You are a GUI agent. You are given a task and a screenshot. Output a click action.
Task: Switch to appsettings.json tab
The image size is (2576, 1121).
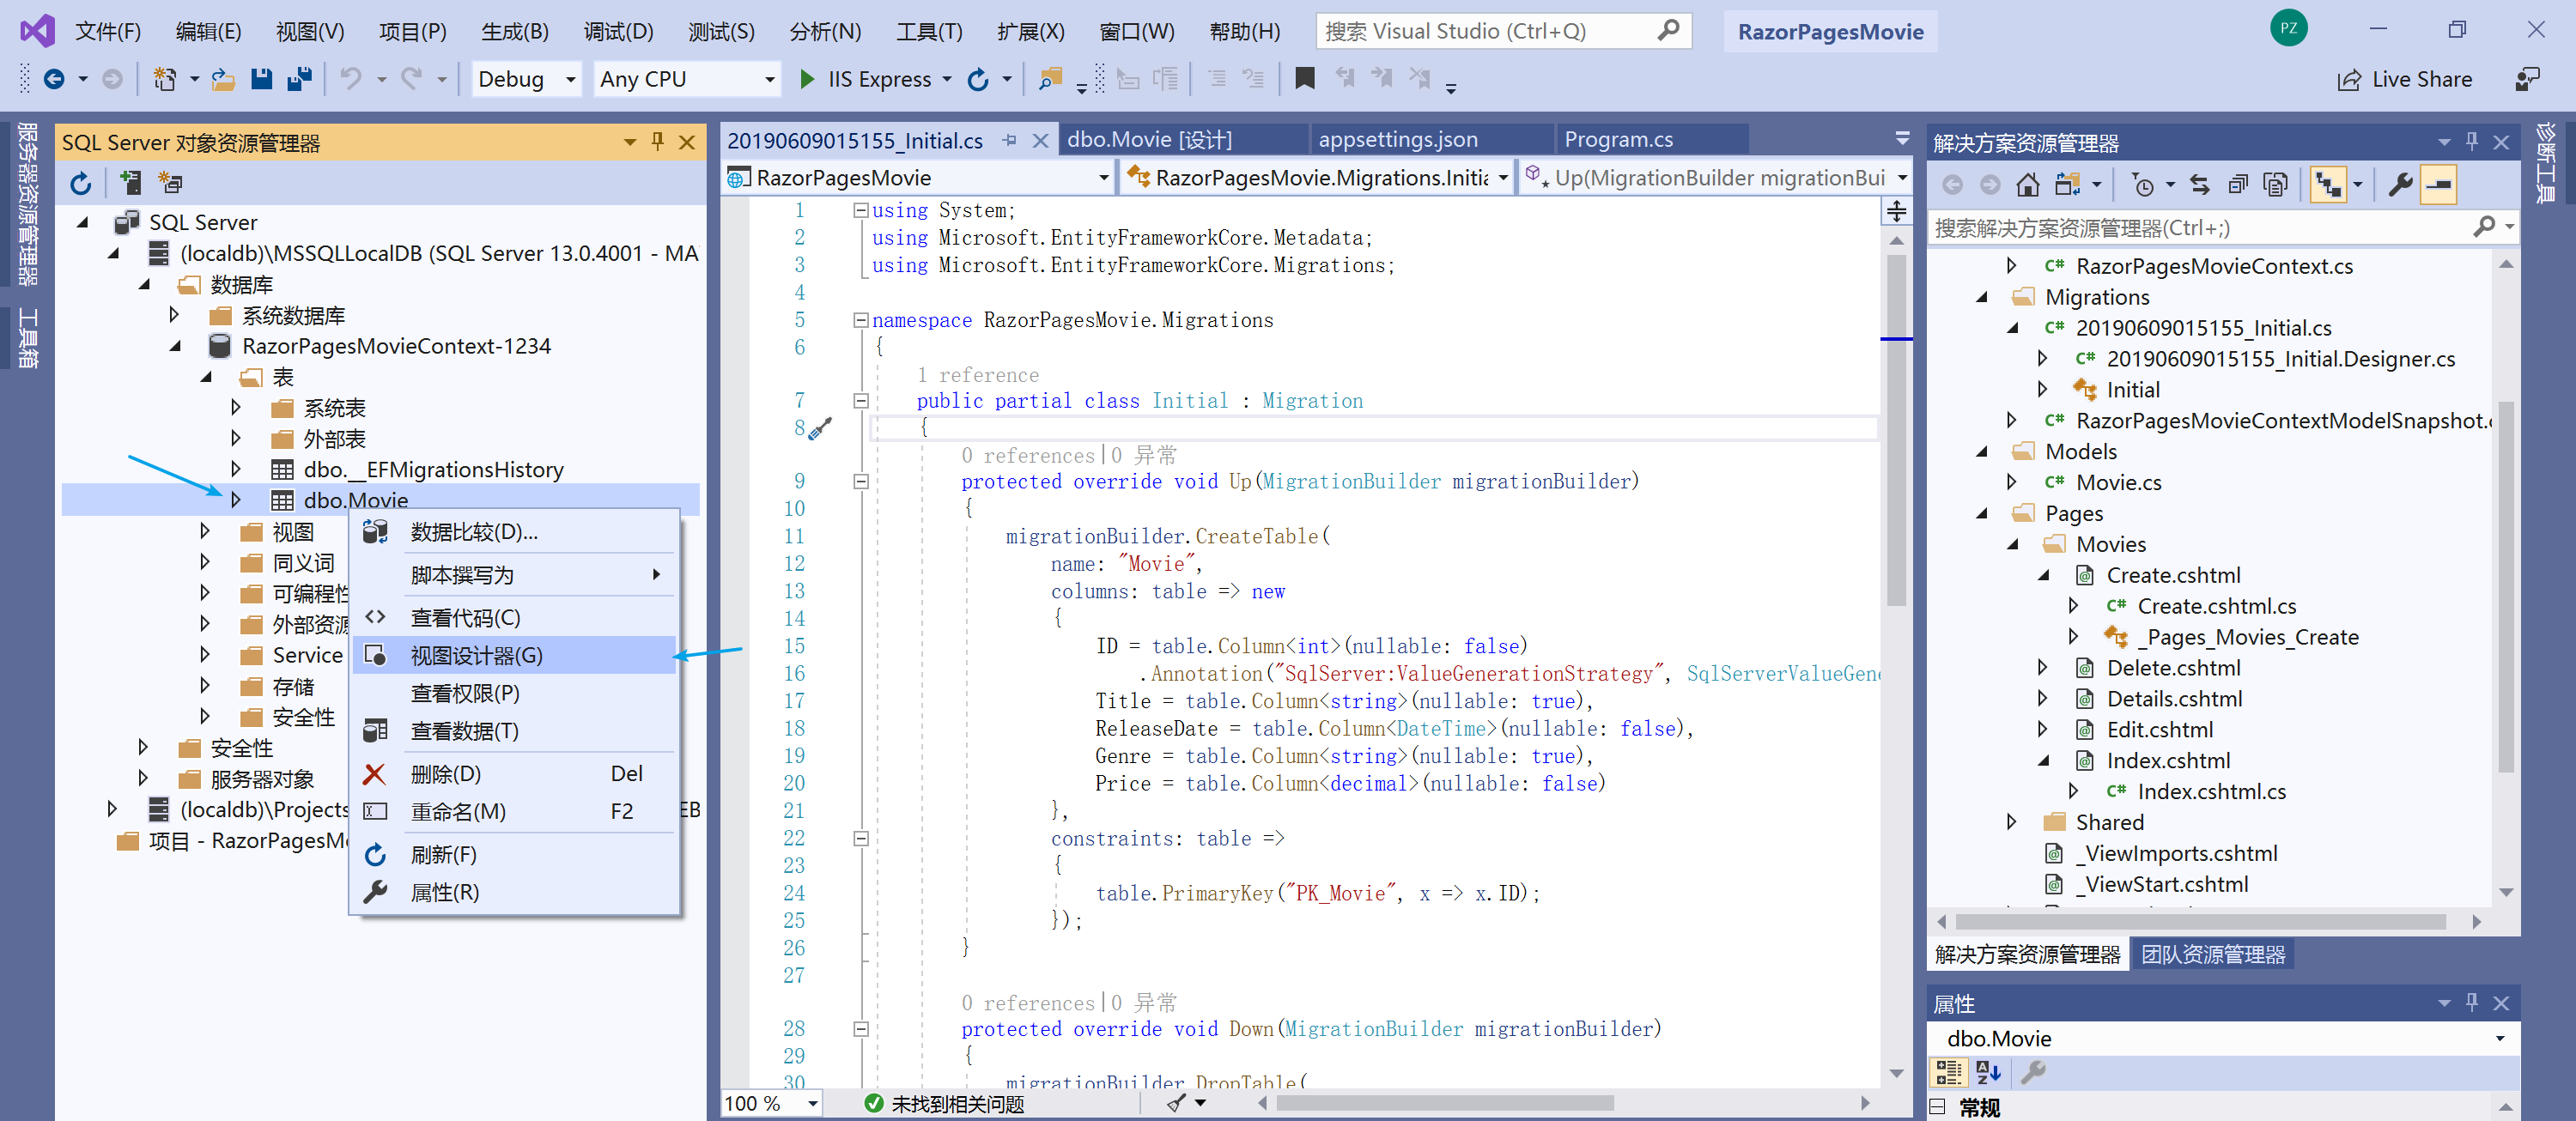coord(1397,140)
